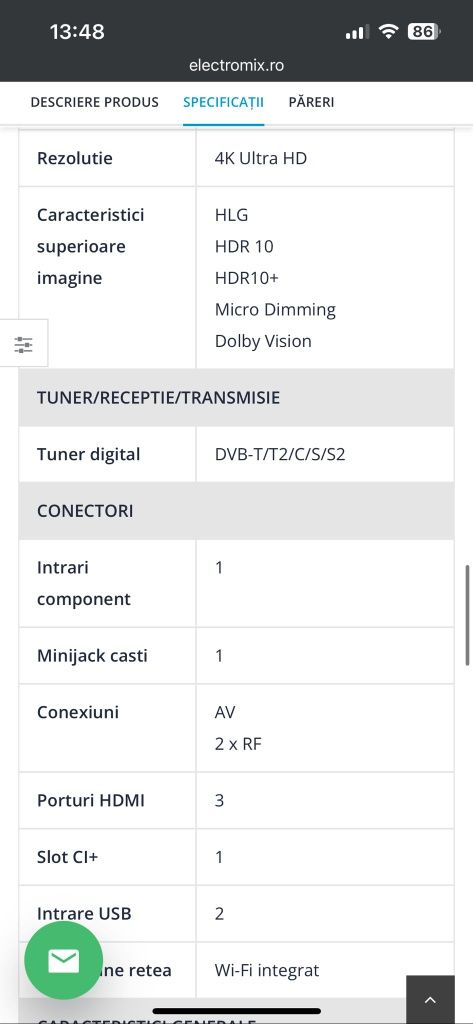This screenshot has height=1024, width=473.
Task: Tap the Dolby Vision specification value
Action: click(x=263, y=341)
